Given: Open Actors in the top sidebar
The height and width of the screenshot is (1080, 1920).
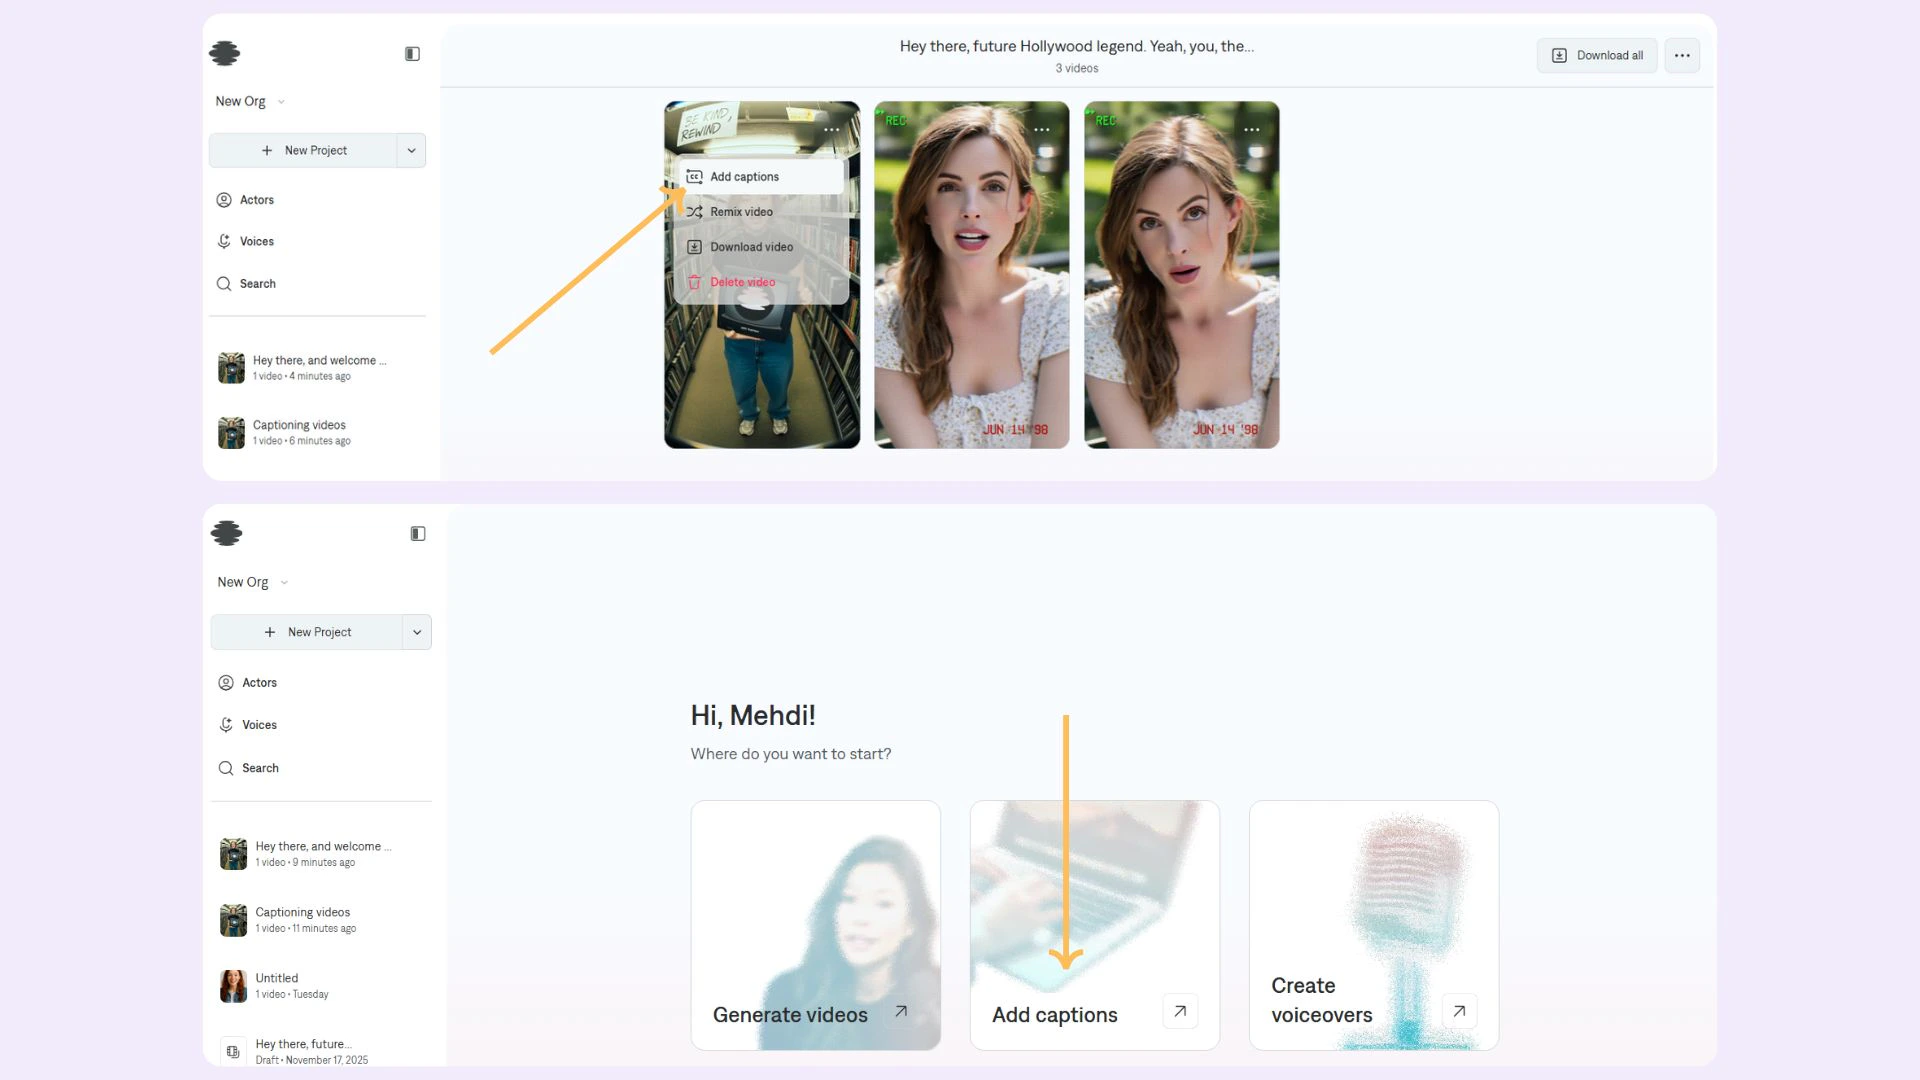Looking at the screenshot, I should click(256, 200).
